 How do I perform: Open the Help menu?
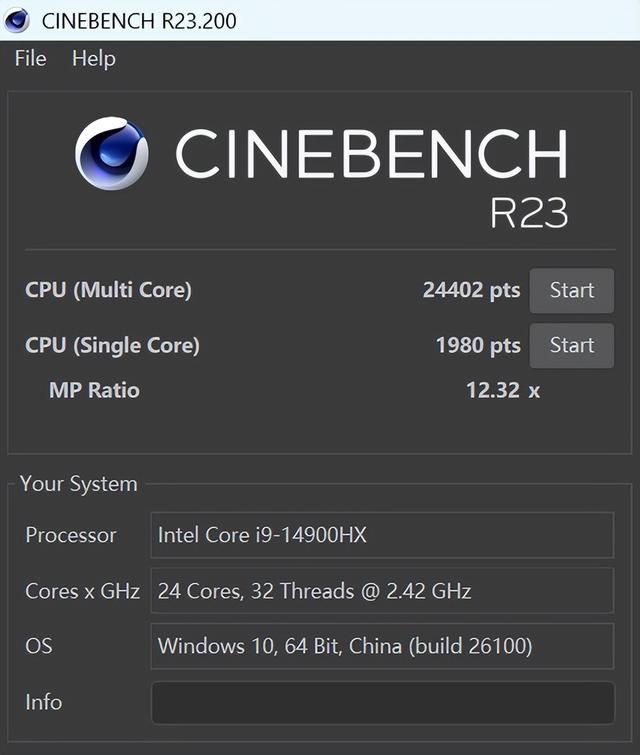coord(93,59)
